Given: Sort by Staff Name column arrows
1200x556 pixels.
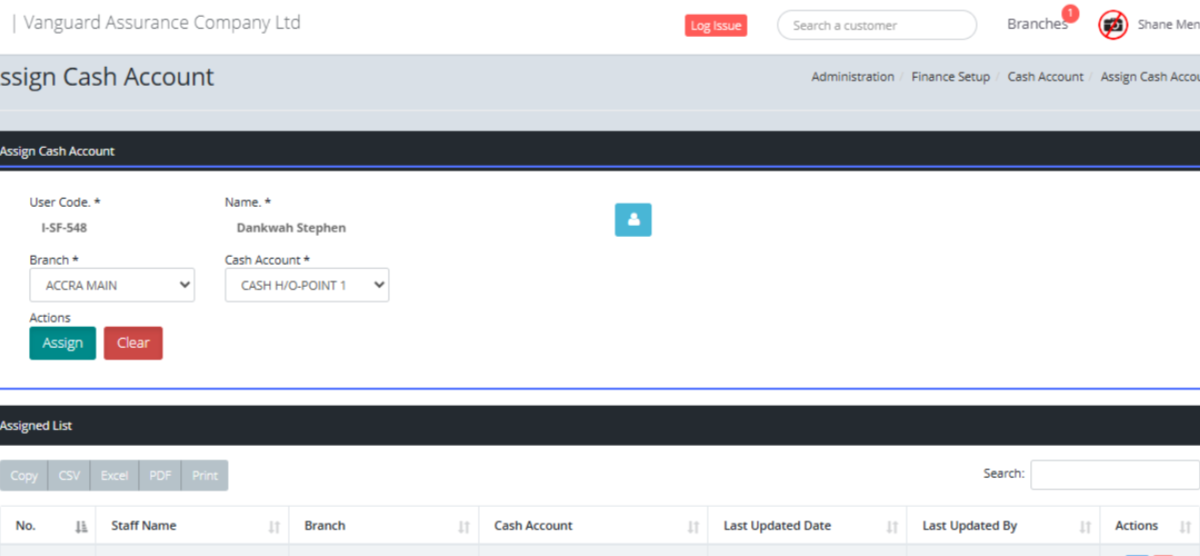Looking at the screenshot, I should pyautogui.click(x=274, y=526).
